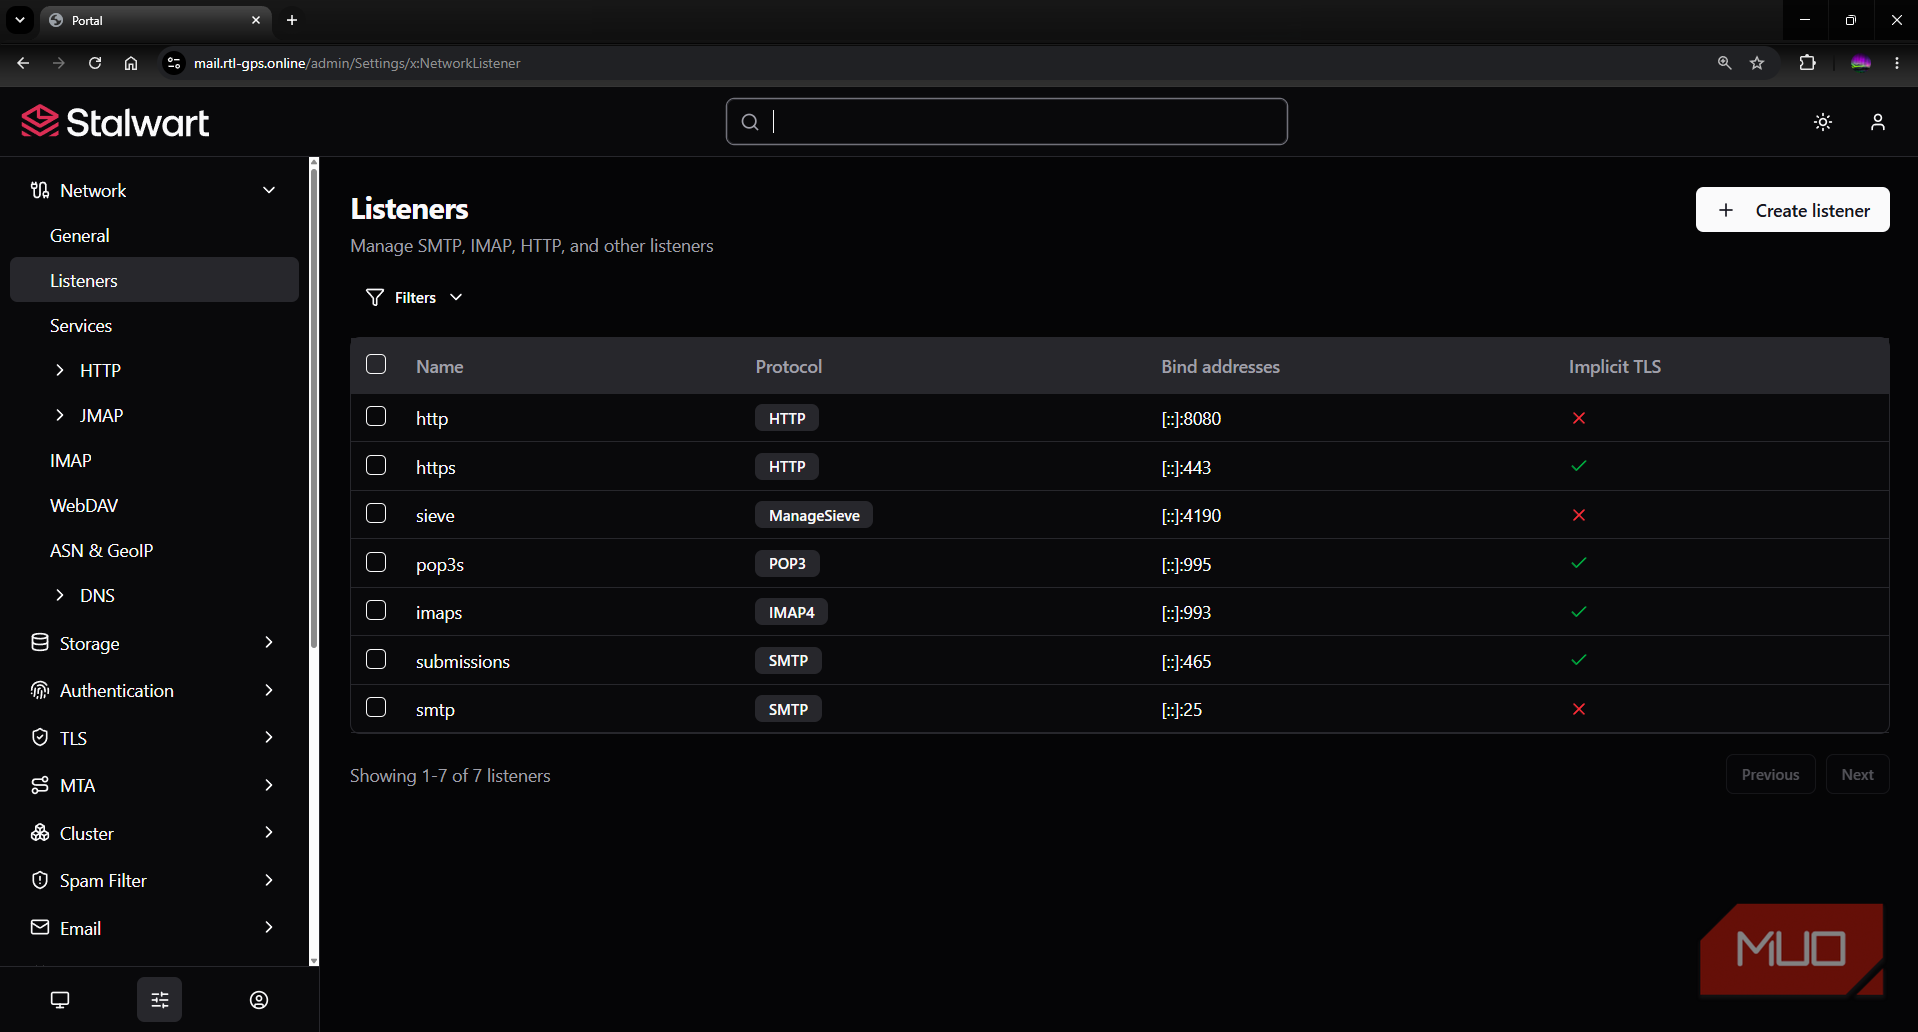The image size is (1918, 1032).
Task: Click the Next page button
Action: coord(1857,774)
